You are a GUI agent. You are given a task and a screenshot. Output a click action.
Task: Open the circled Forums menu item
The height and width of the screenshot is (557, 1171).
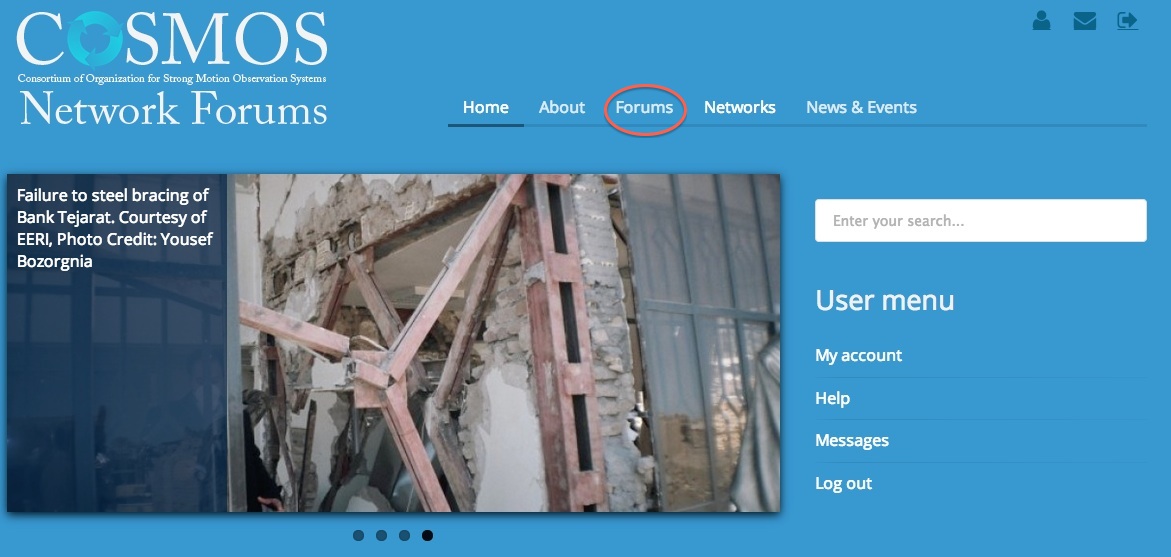pos(644,108)
